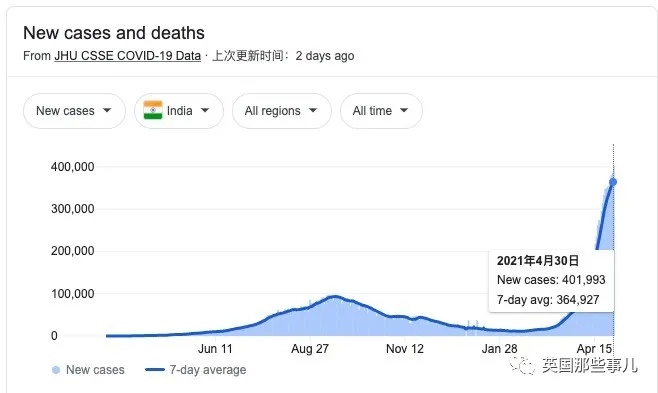Click the 7-day average legend line icon
Screen dimensions: 658x393
[x=155, y=370]
